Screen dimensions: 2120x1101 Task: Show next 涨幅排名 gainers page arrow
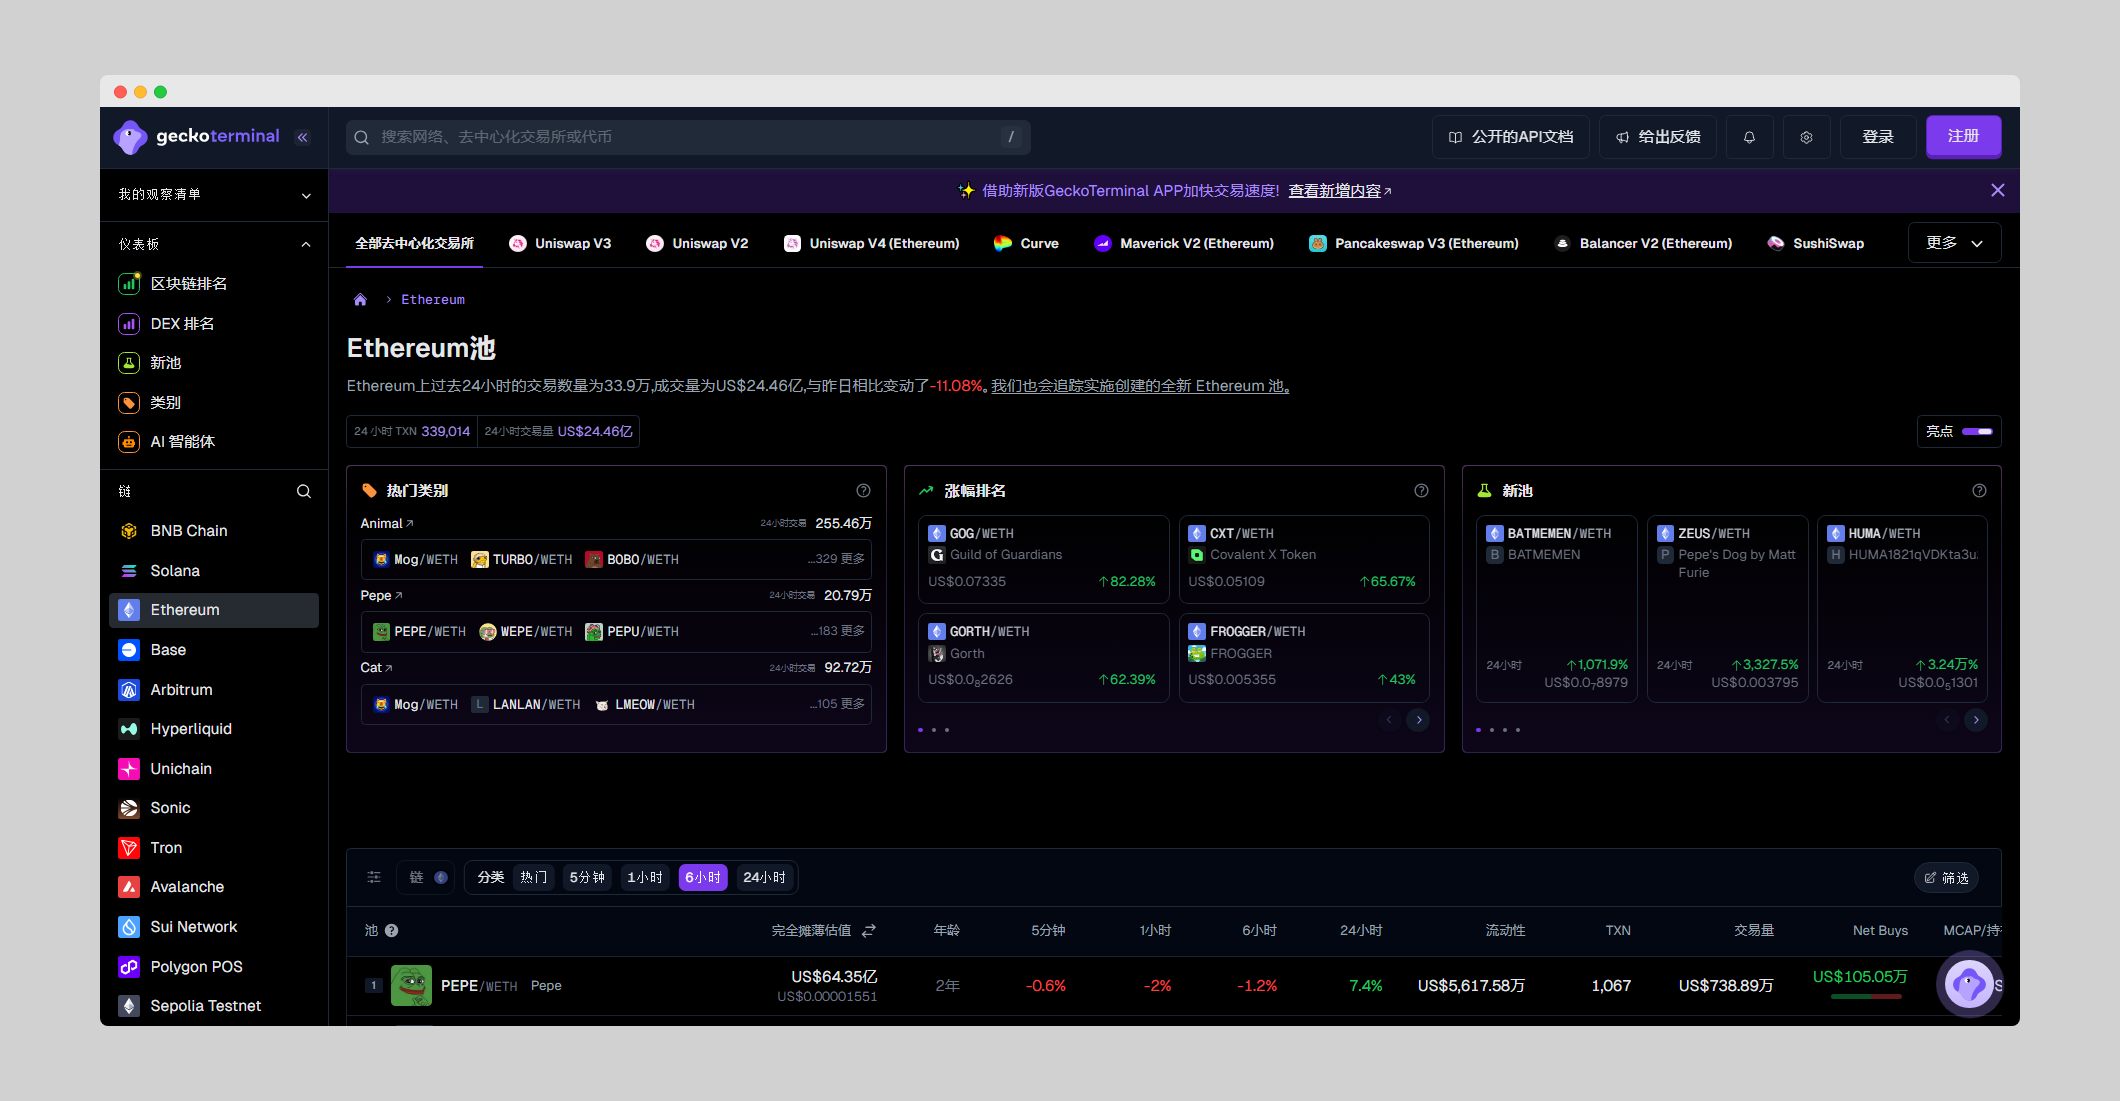(x=1418, y=720)
